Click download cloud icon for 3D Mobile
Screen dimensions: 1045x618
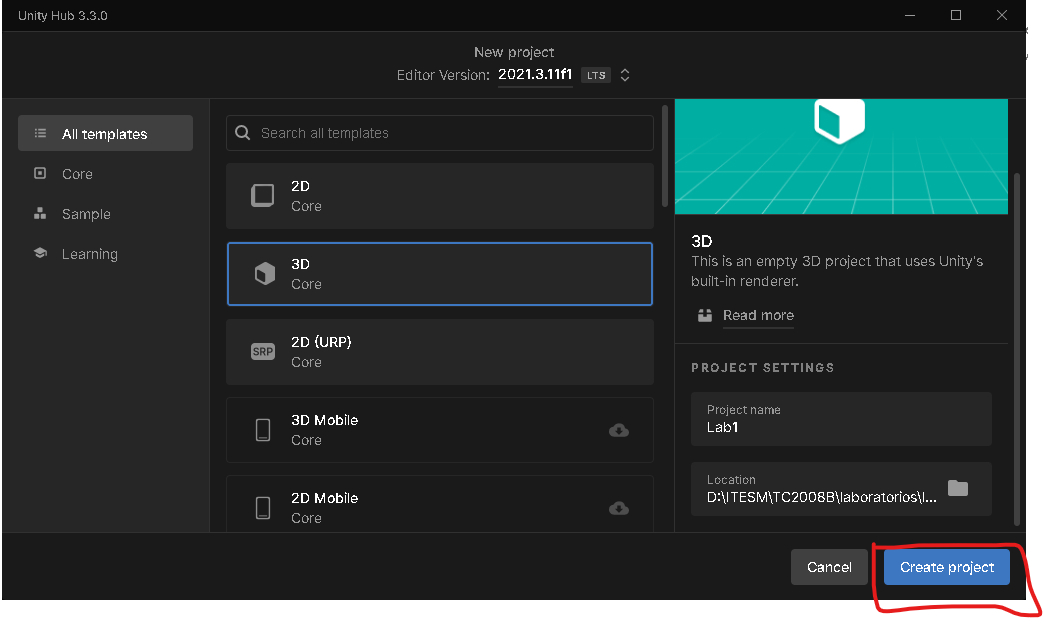tap(619, 430)
